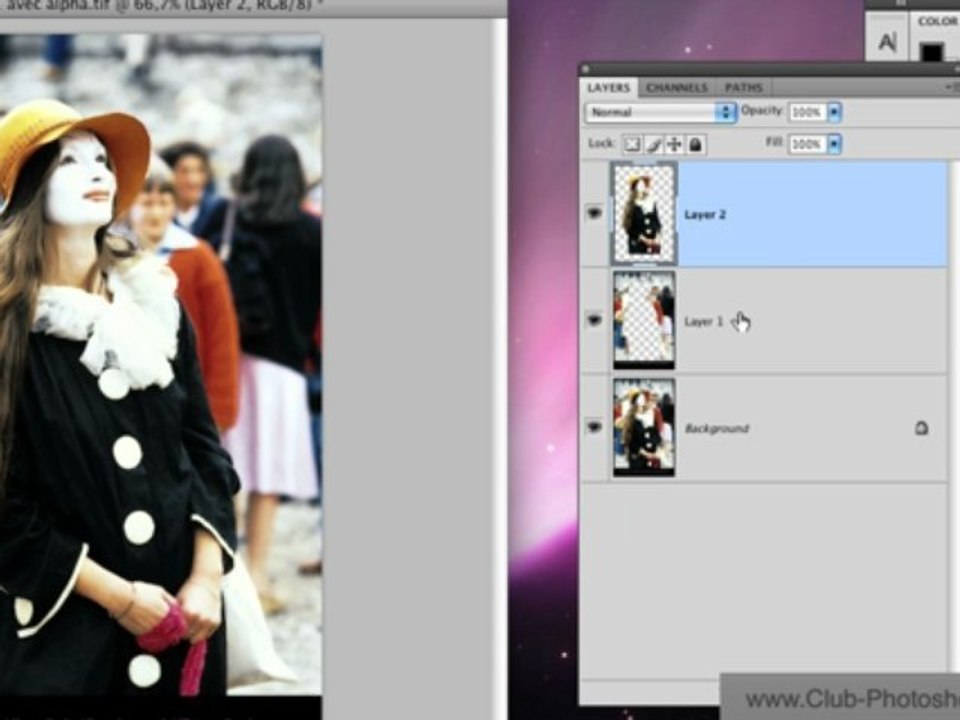Screen dimensions: 960x720
Task: Toggle lock all padlock icon
Action: (695, 144)
